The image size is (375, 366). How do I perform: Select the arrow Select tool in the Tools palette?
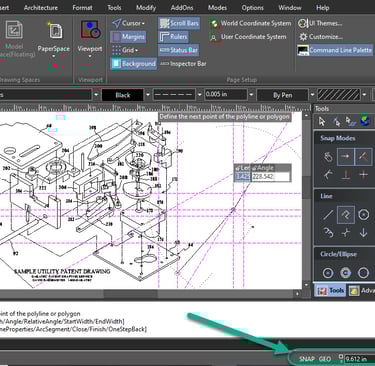[322, 122]
